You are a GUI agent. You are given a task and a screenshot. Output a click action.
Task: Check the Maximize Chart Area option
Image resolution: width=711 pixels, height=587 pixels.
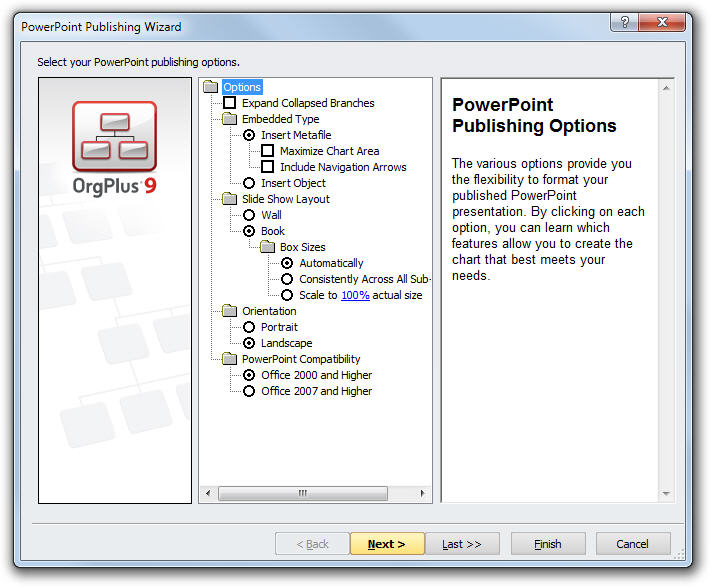point(268,151)
